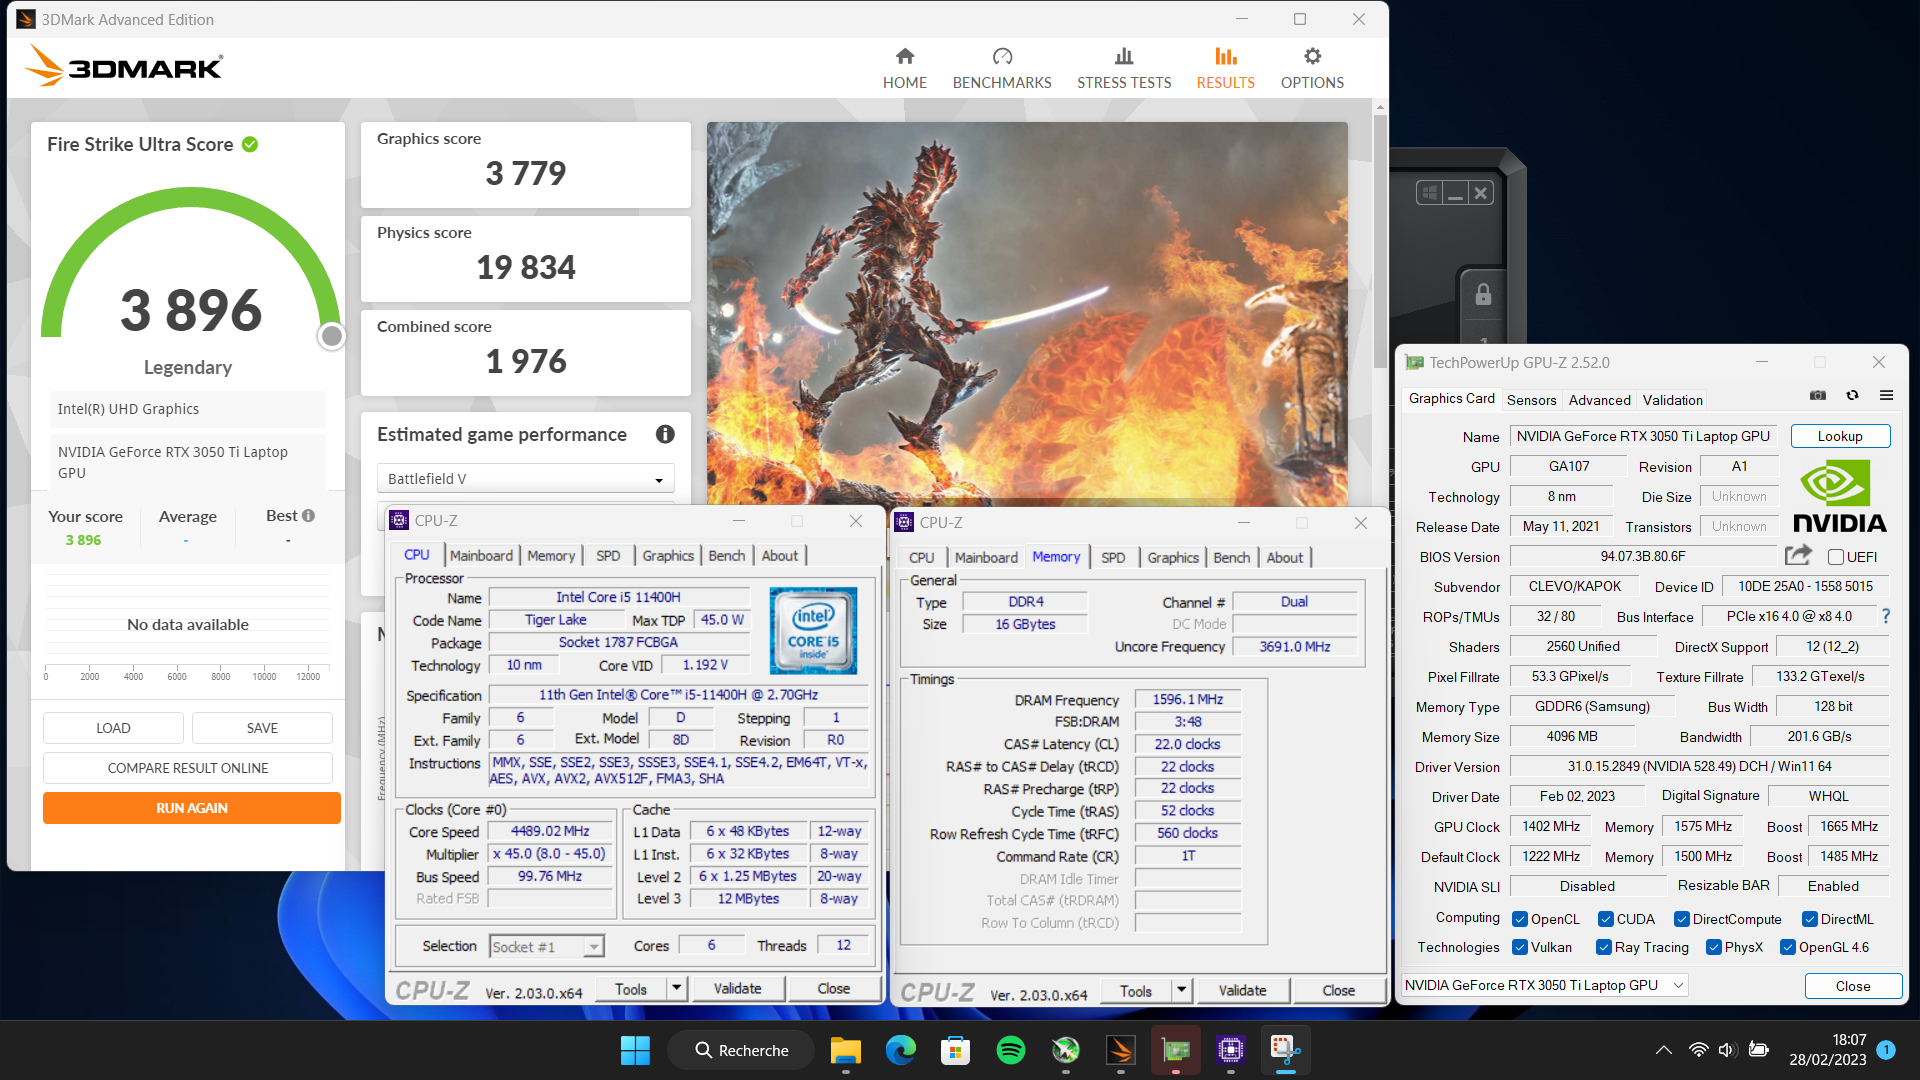Screen dimensions: 1920x1080
Task: Switch to Advanced tab in GPU-Z
Action: (1599, 399)
